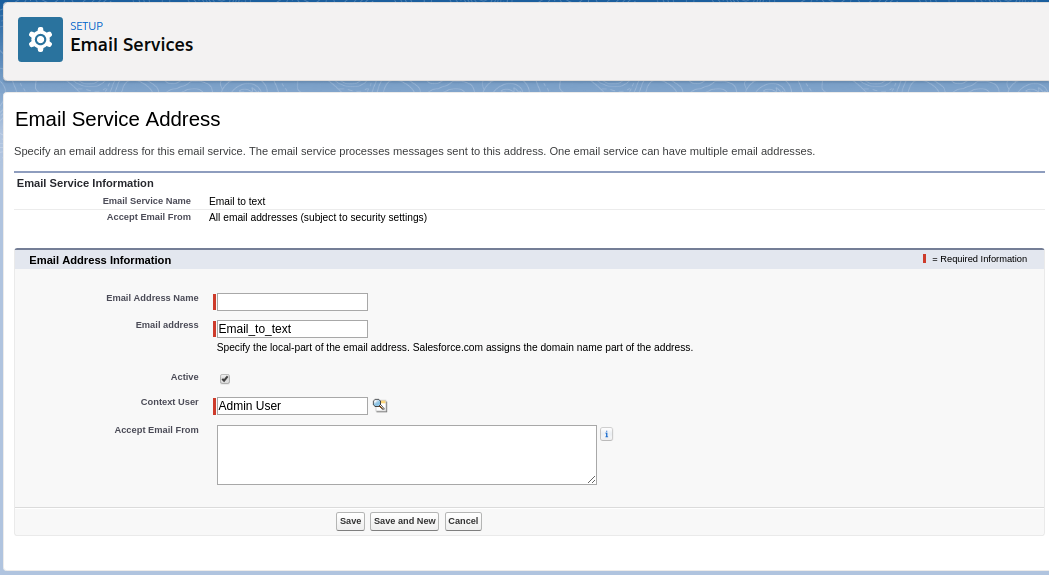1049x575 pixels.
Task: Uncheck the Active checkbox
Action: coord(225,379)
